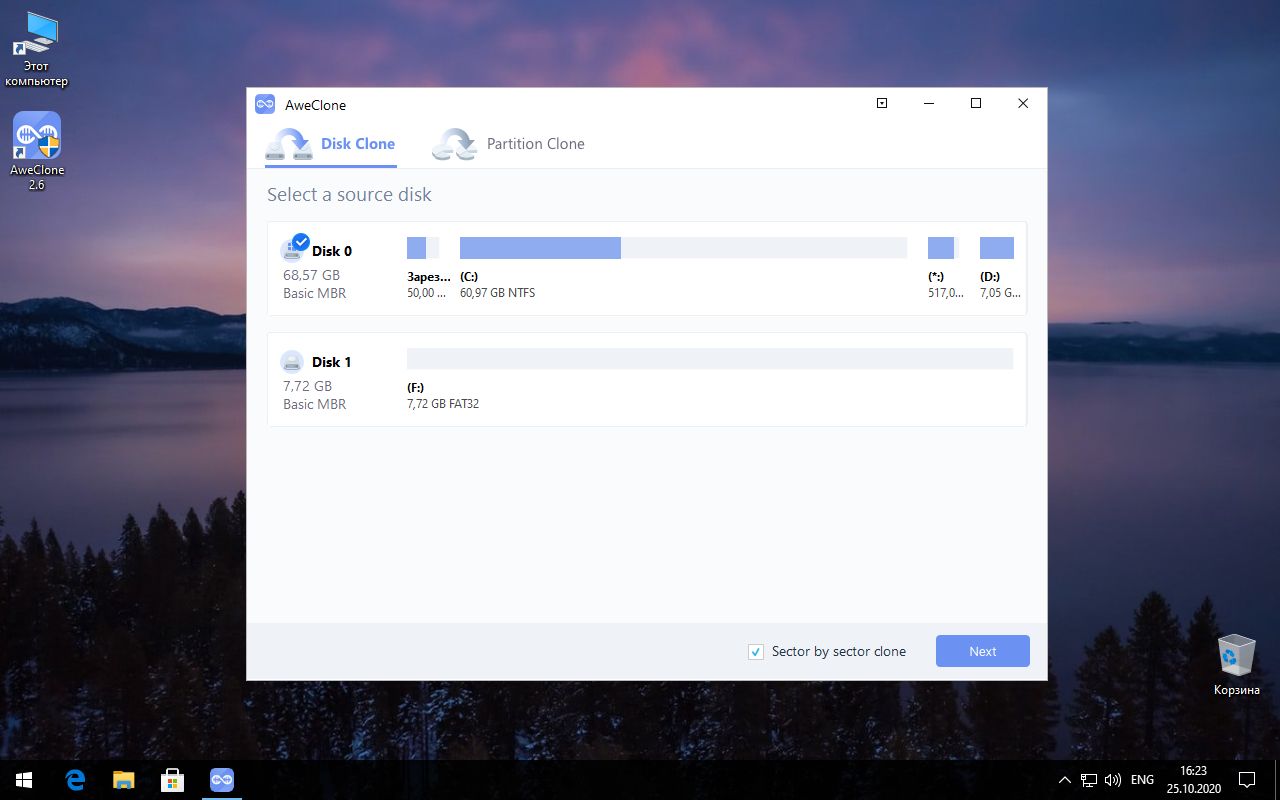Show hidden system tray icons
Viewport: 1280px width, 800px height.
tap(1065, 780)
